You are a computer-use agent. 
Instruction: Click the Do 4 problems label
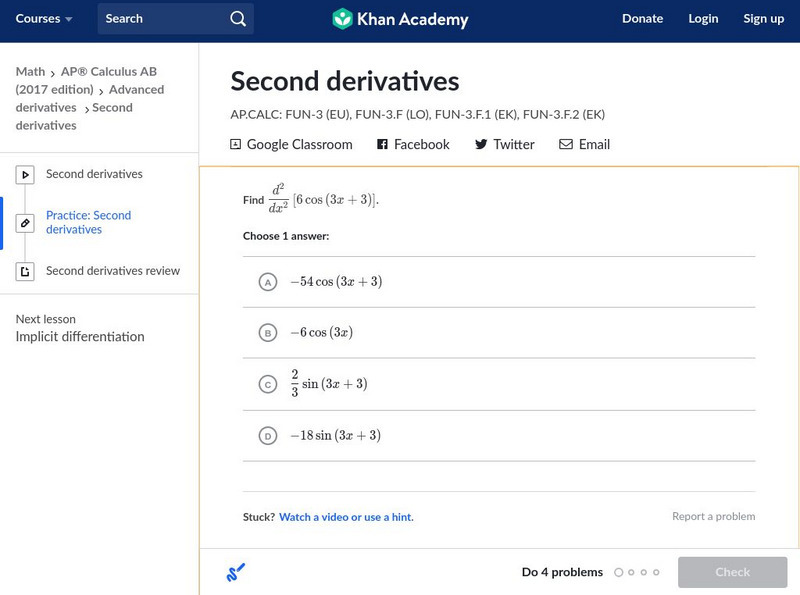[x=562, y=572]
